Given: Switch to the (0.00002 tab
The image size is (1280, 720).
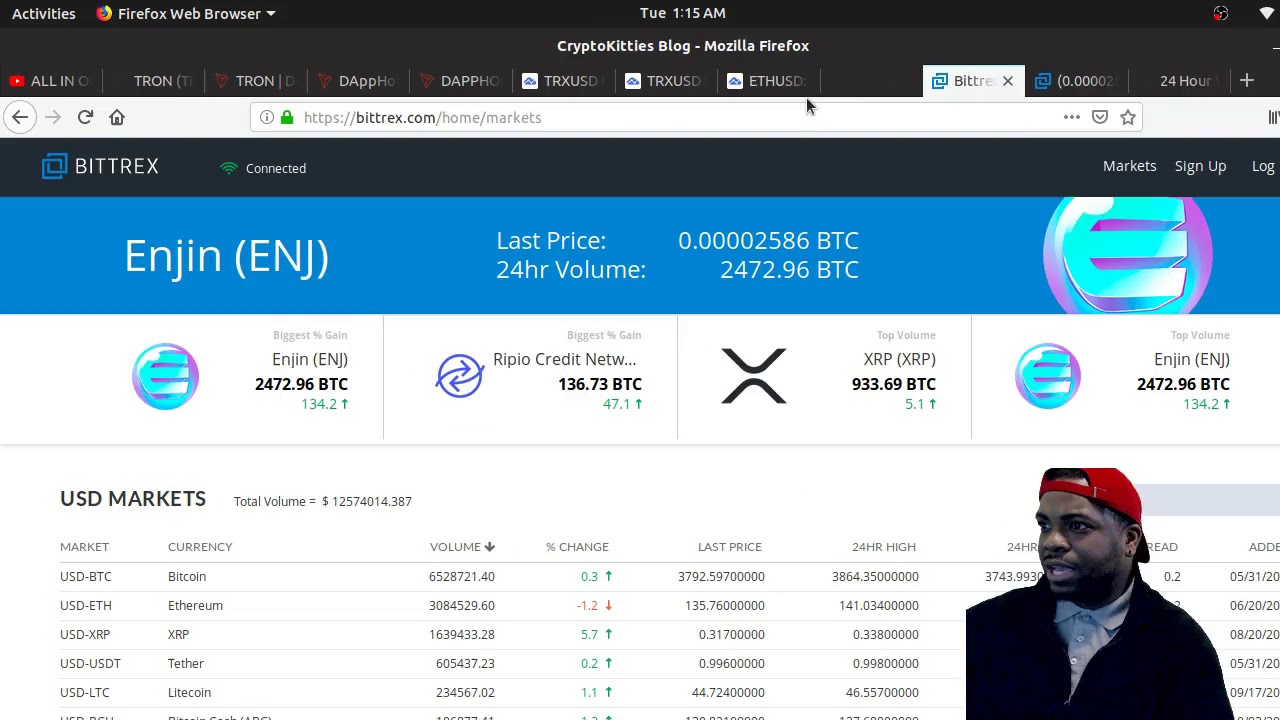Looking at the screenshot, I should [x=1077, y=81].
